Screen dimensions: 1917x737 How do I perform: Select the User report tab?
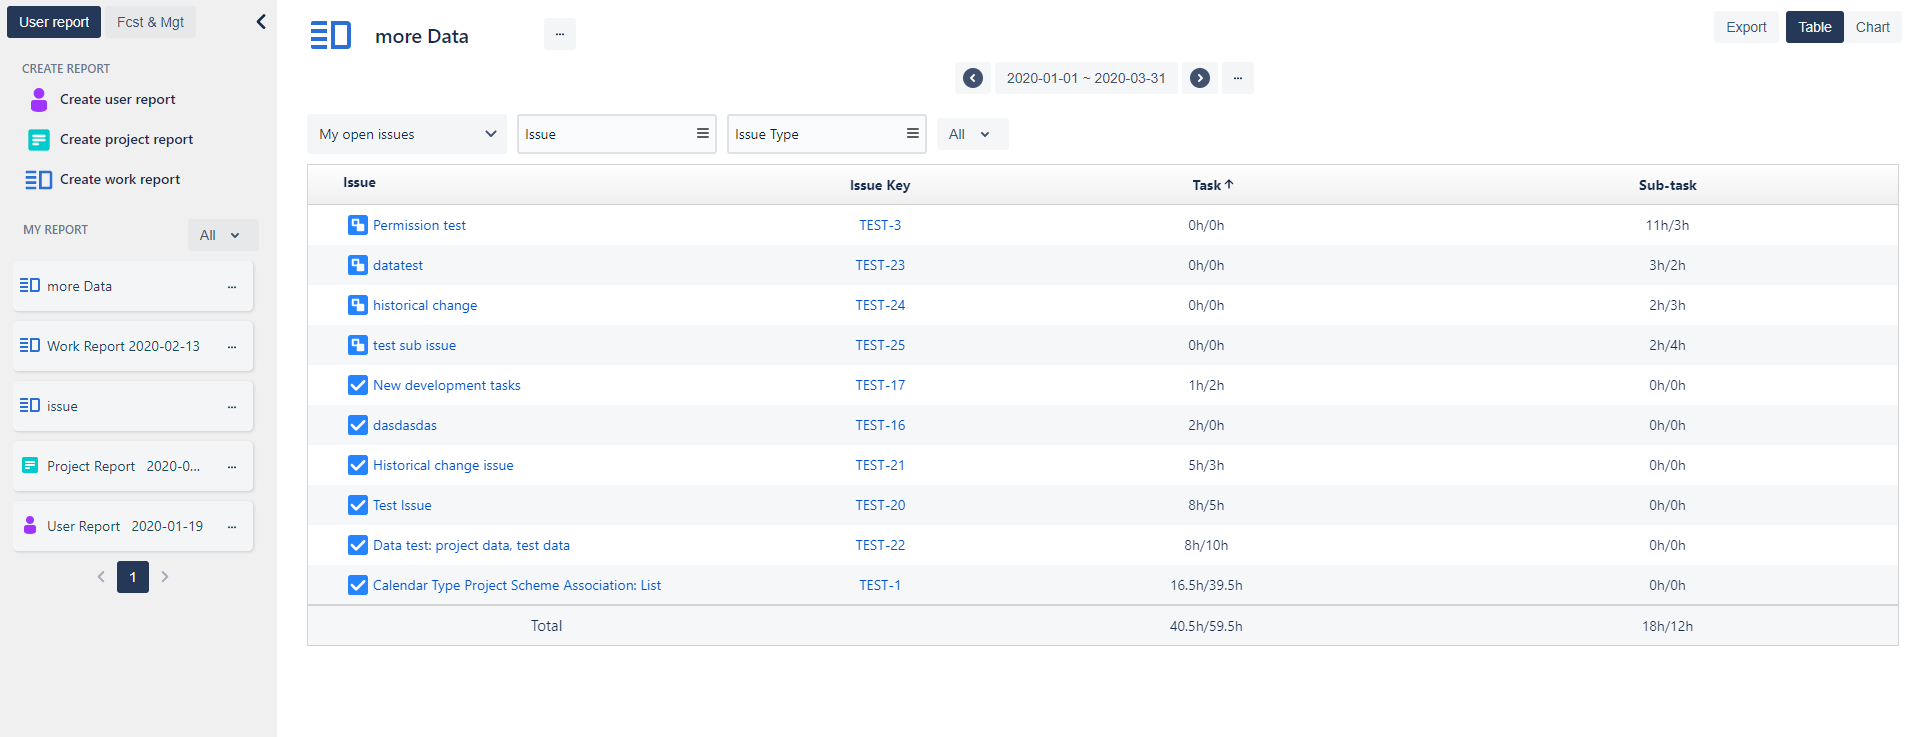coord(54,22)
